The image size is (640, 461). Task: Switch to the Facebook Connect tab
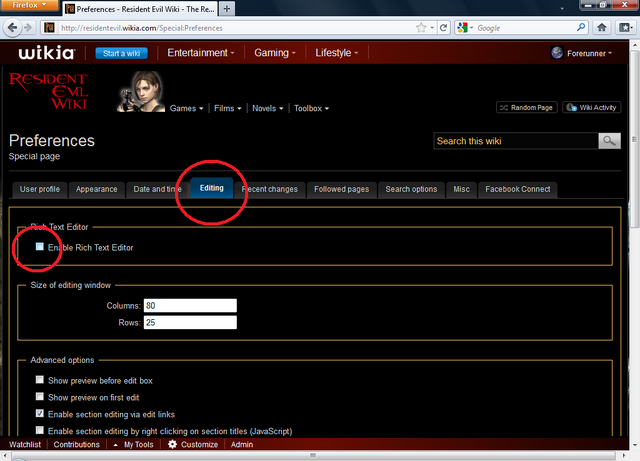coord(518,189)
